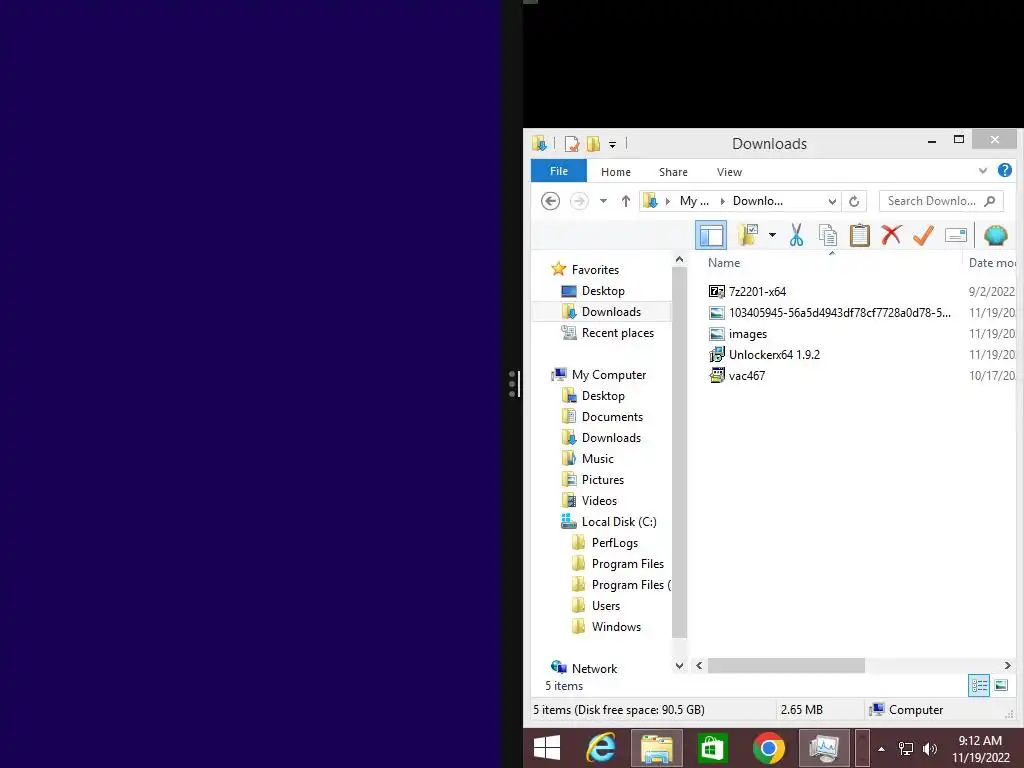1024x768 pixels.
Task: Click the horizontal scrollbar right arrow
Action: click(1008, 665)
